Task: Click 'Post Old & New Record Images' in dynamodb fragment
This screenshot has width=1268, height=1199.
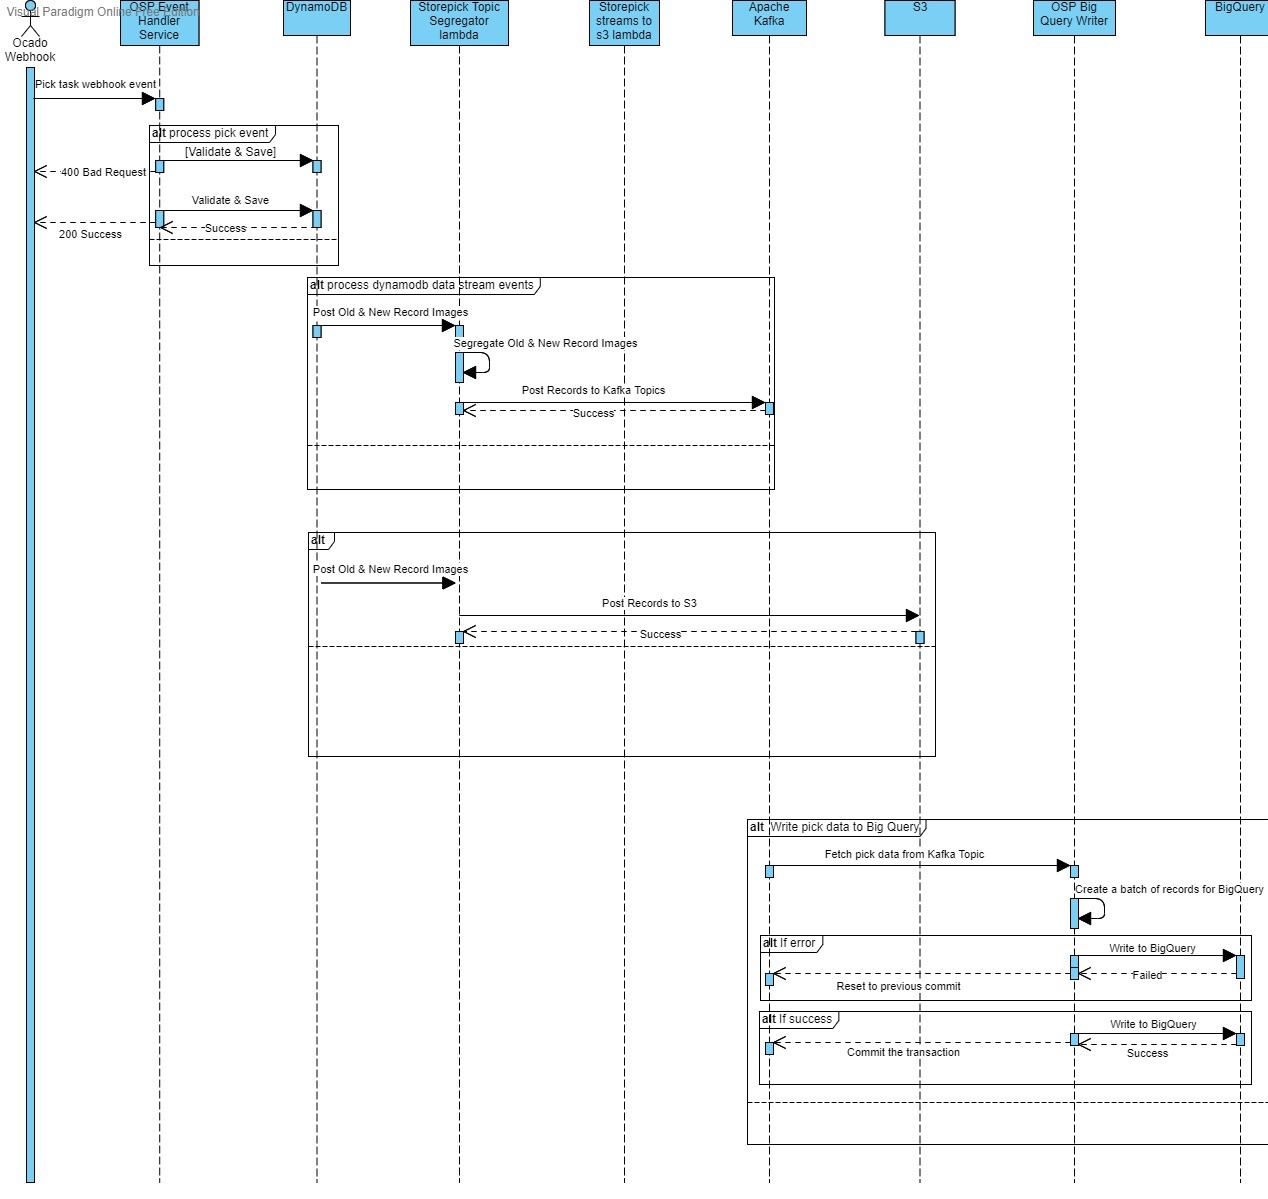Action: click(390, 312)
